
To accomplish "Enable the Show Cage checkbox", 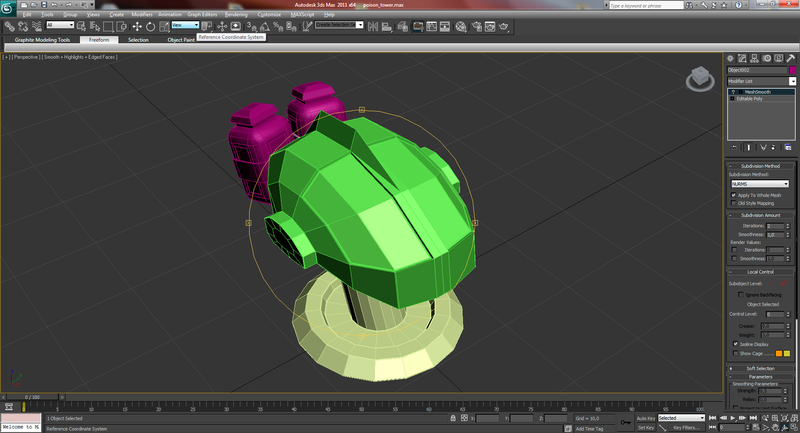I will pyautogui.click(x=735, y=353).
